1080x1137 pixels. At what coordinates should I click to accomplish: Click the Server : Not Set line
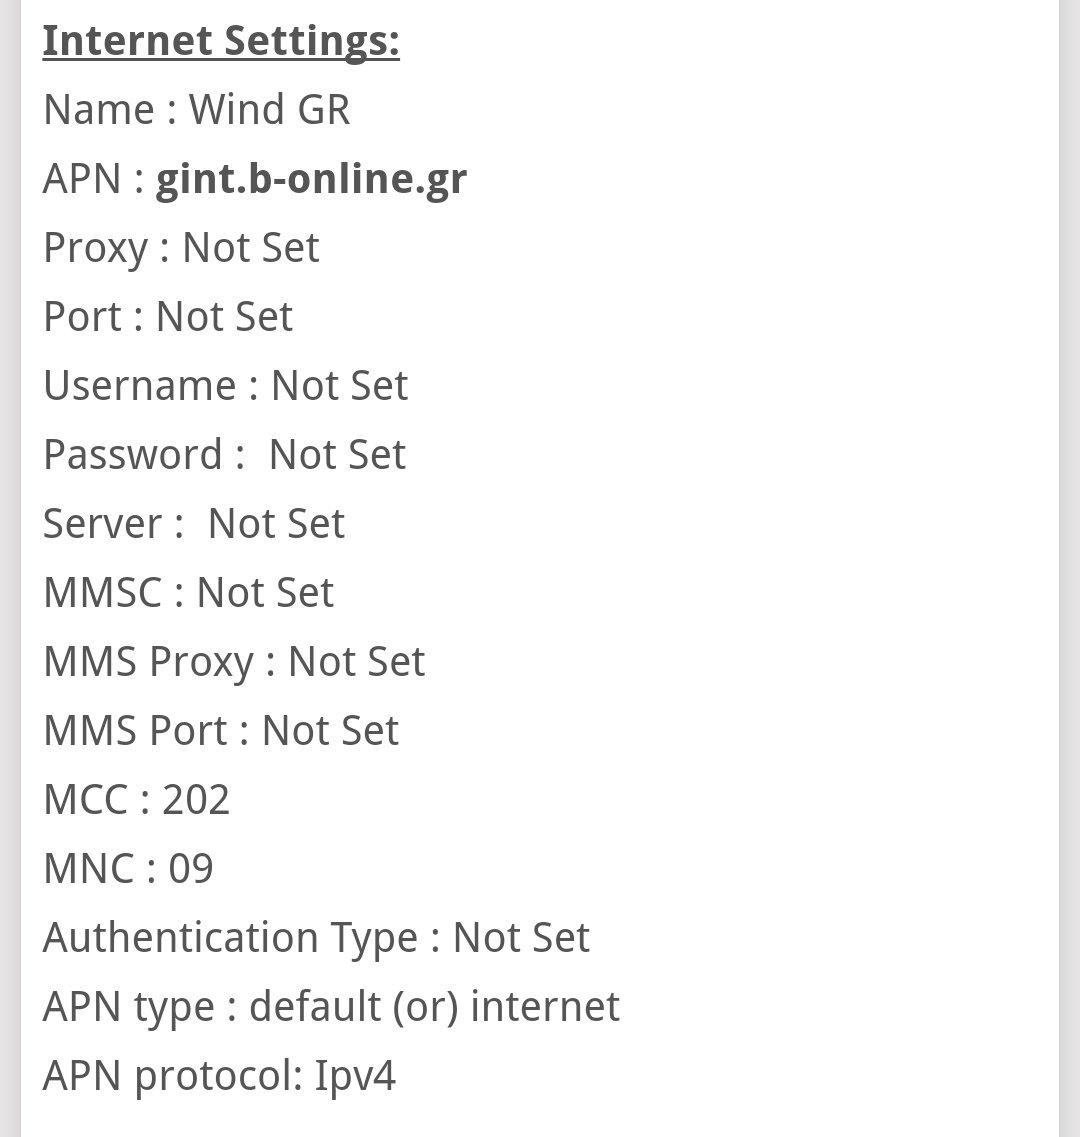tap(194, 524)
